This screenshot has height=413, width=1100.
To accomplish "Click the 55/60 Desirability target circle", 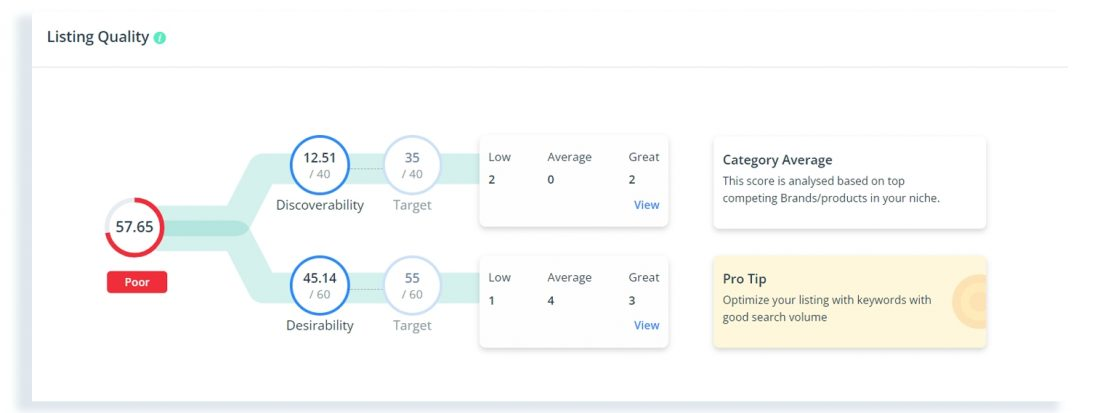I will pyautogui.click(x=412, y=285).
